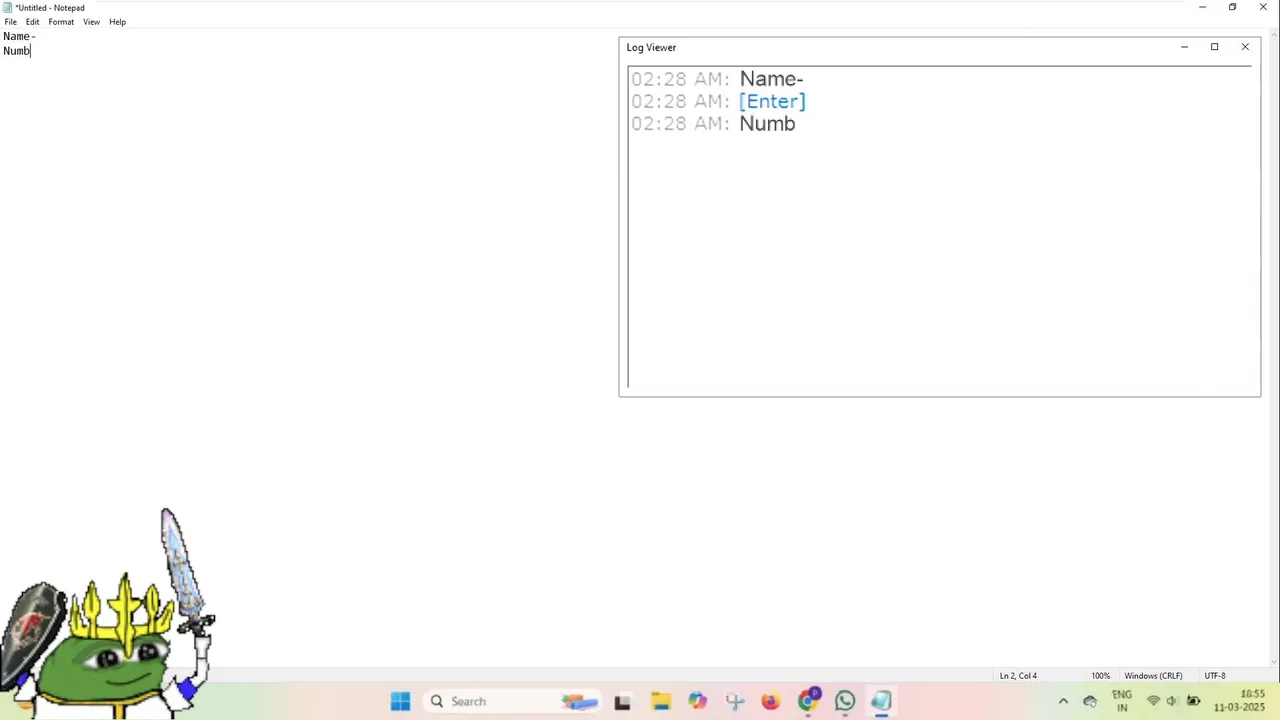Click 'Ln 2, Col 4' in status bar

click(1018, 676)
